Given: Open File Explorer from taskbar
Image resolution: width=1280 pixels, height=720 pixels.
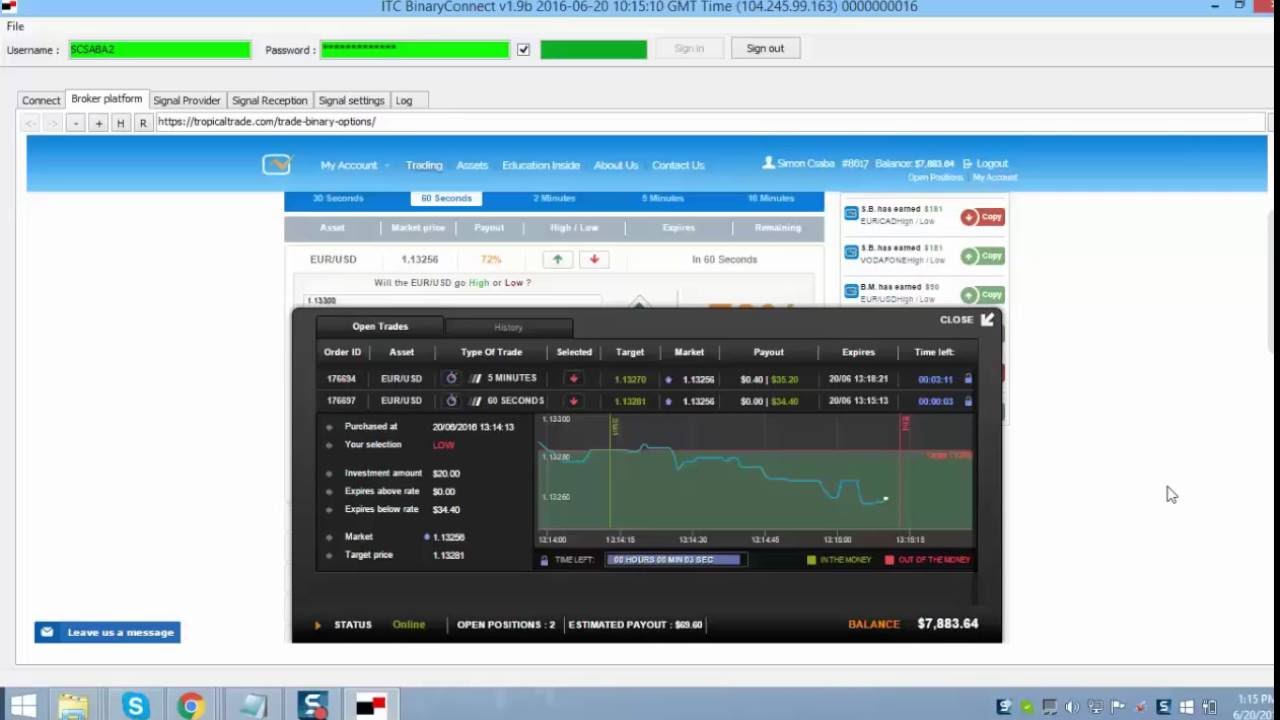Looking at the screenshot, I should tap(73, 706).
